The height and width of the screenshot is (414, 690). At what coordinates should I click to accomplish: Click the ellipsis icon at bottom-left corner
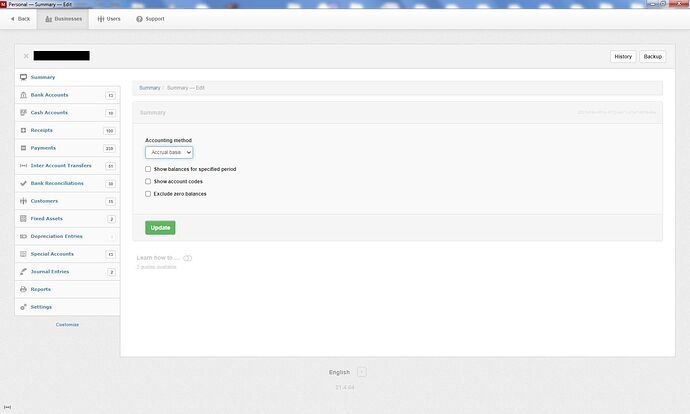(x=7, y=407)
